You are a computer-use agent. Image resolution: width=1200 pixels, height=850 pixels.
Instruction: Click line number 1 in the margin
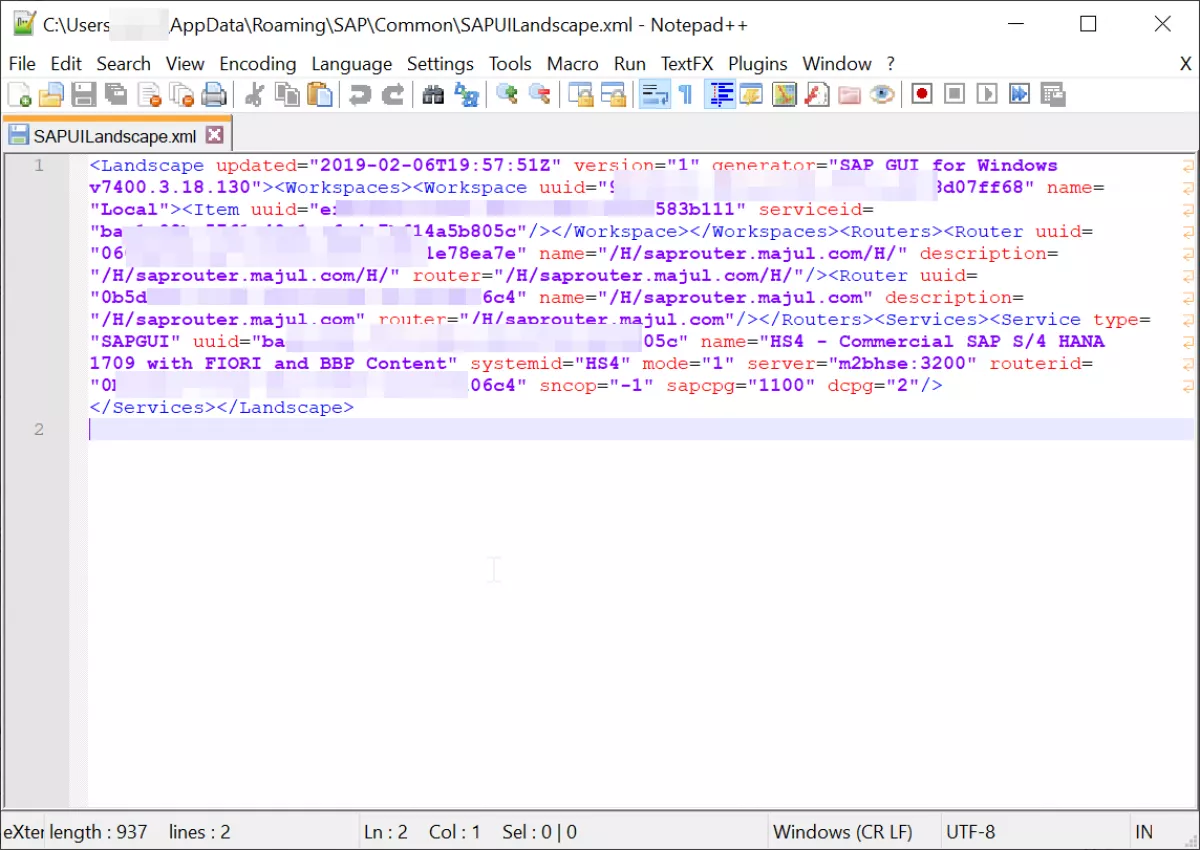[39, 166]
